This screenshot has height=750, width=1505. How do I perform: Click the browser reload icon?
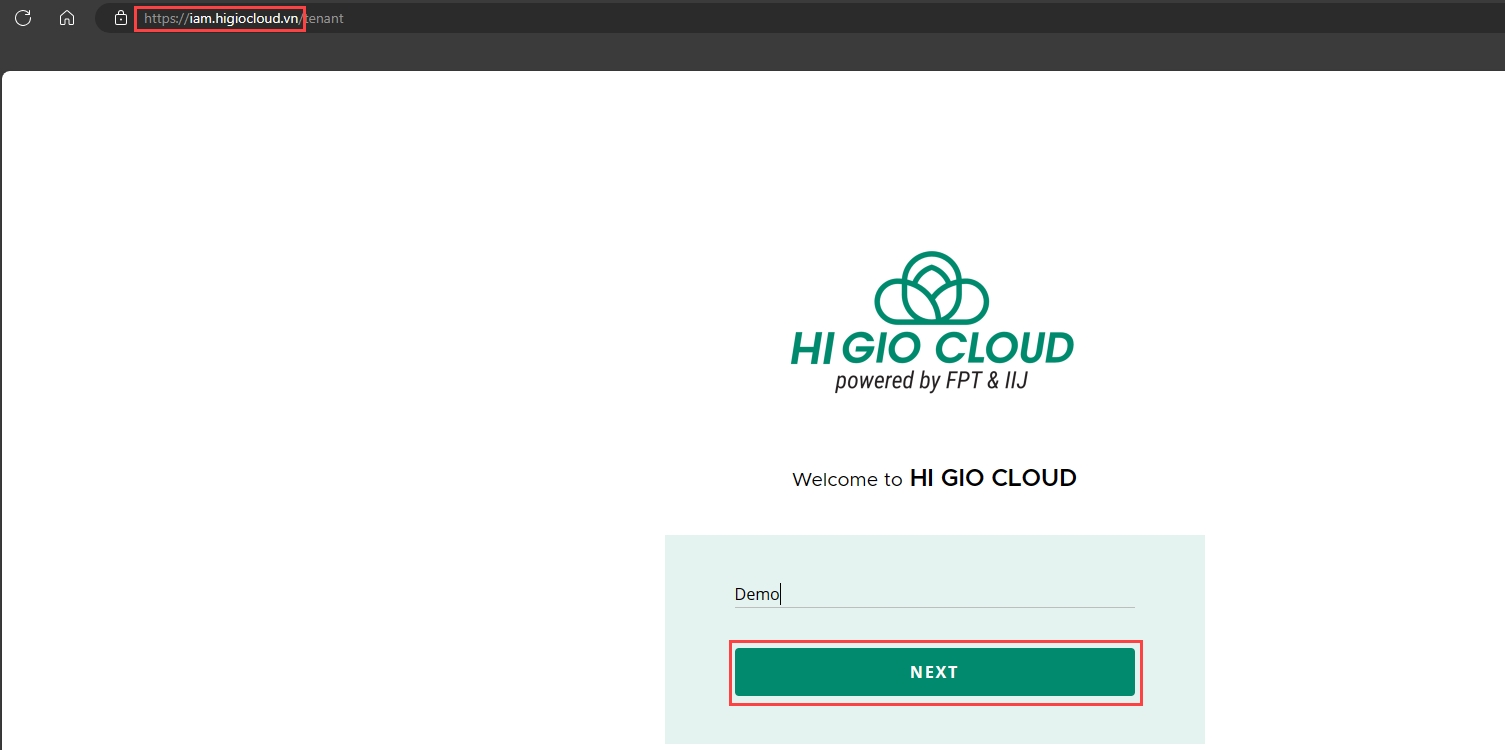click(23, 18)
